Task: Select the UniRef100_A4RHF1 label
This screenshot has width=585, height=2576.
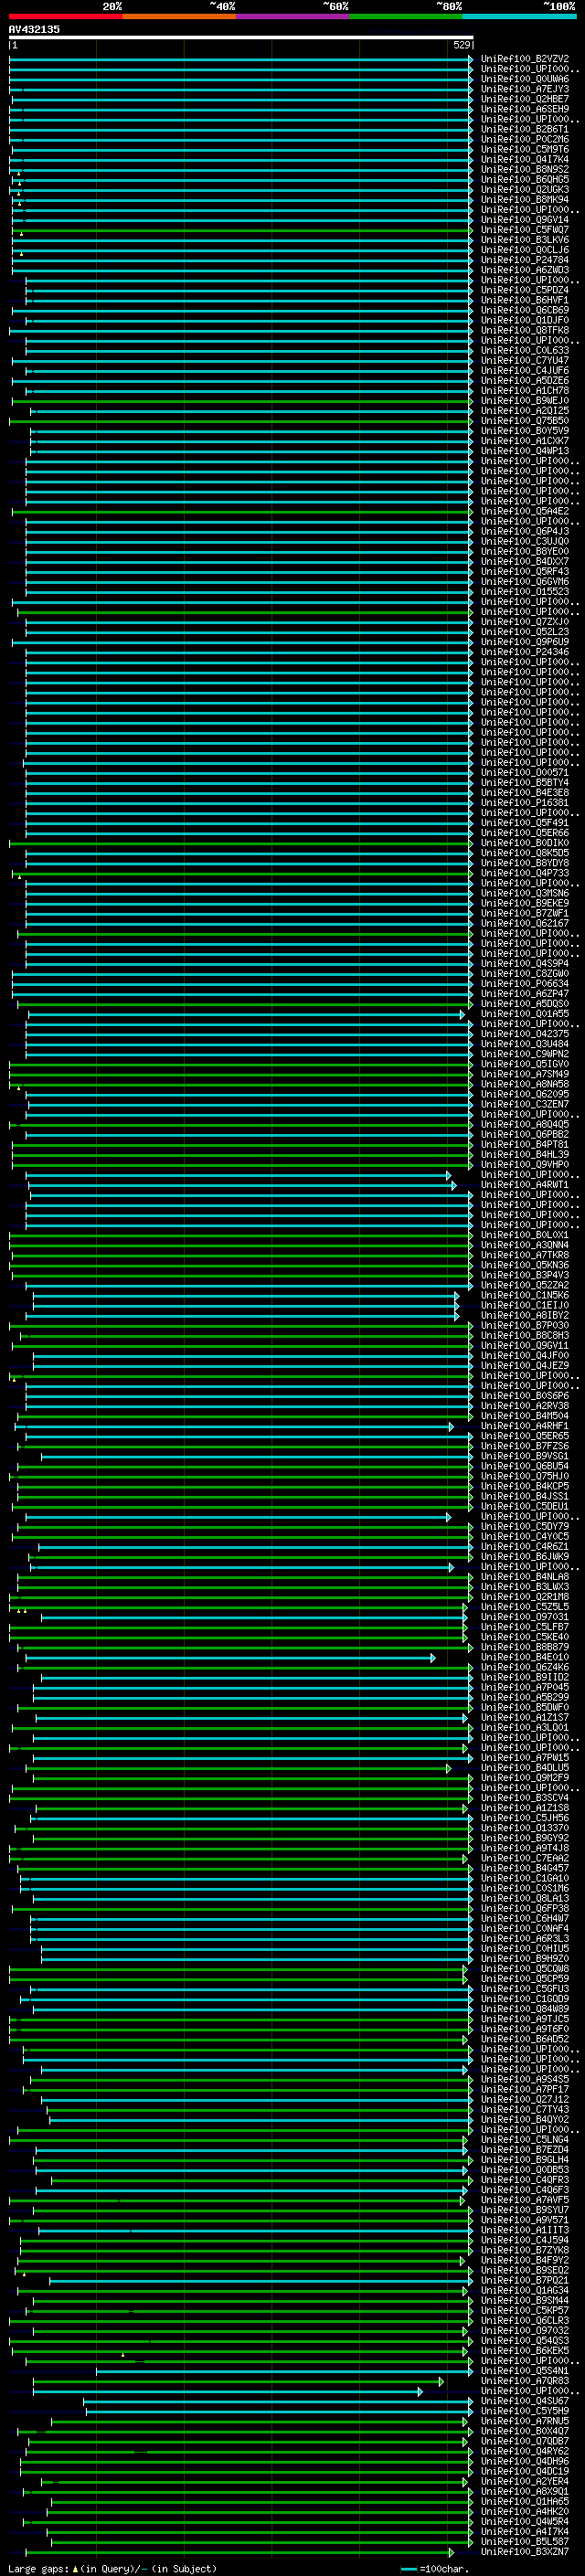Action: coord(525,1426)
